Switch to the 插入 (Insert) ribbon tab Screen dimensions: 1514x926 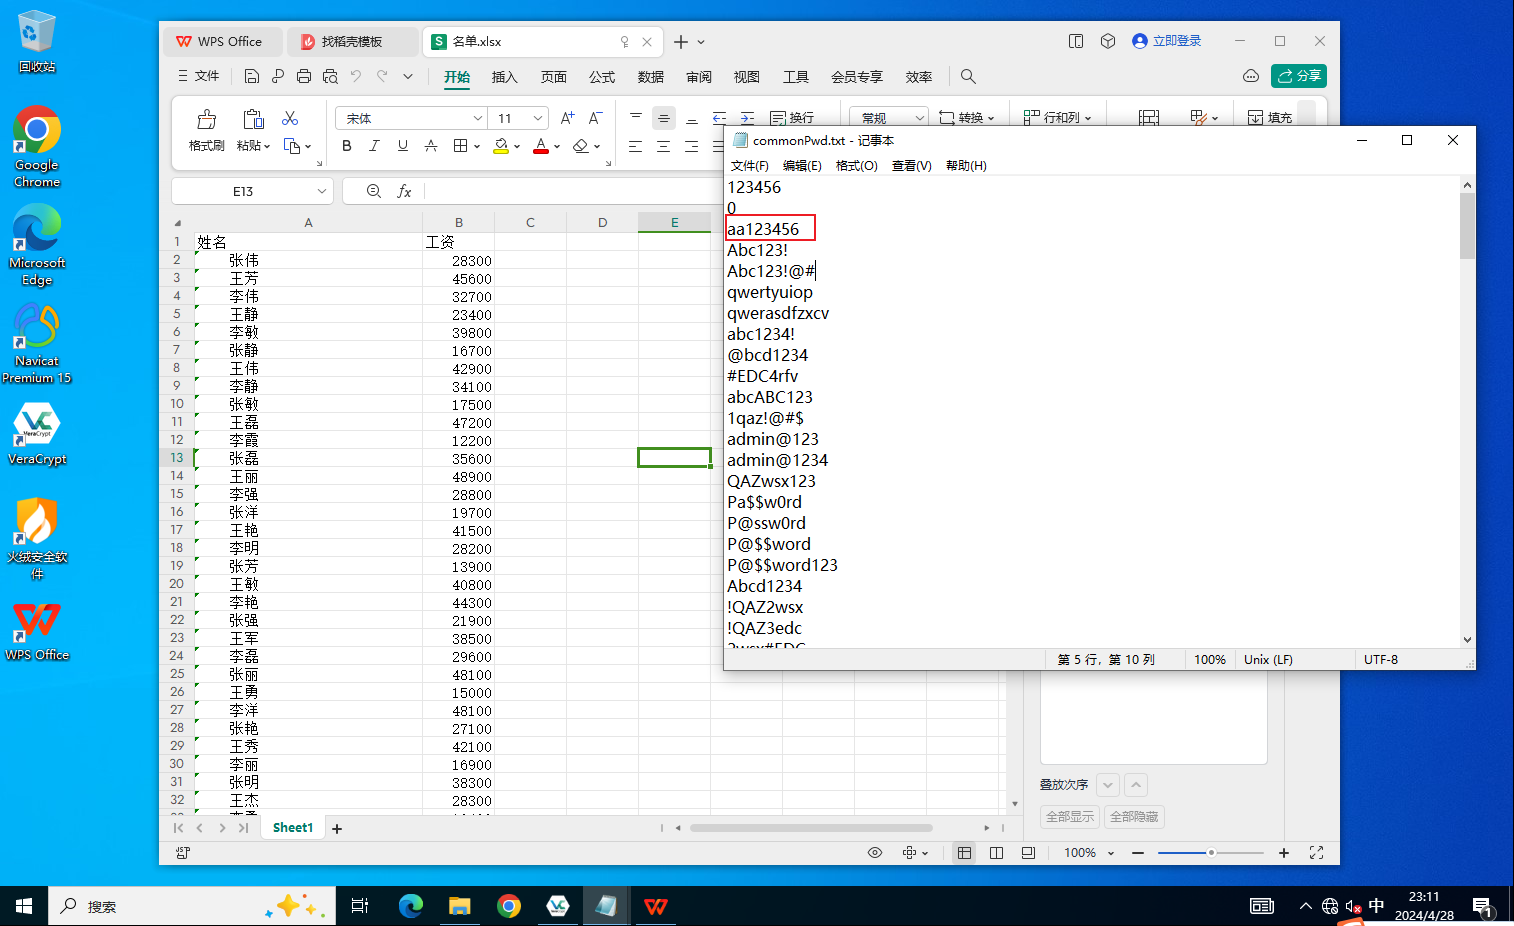click(x=505, y=77)
